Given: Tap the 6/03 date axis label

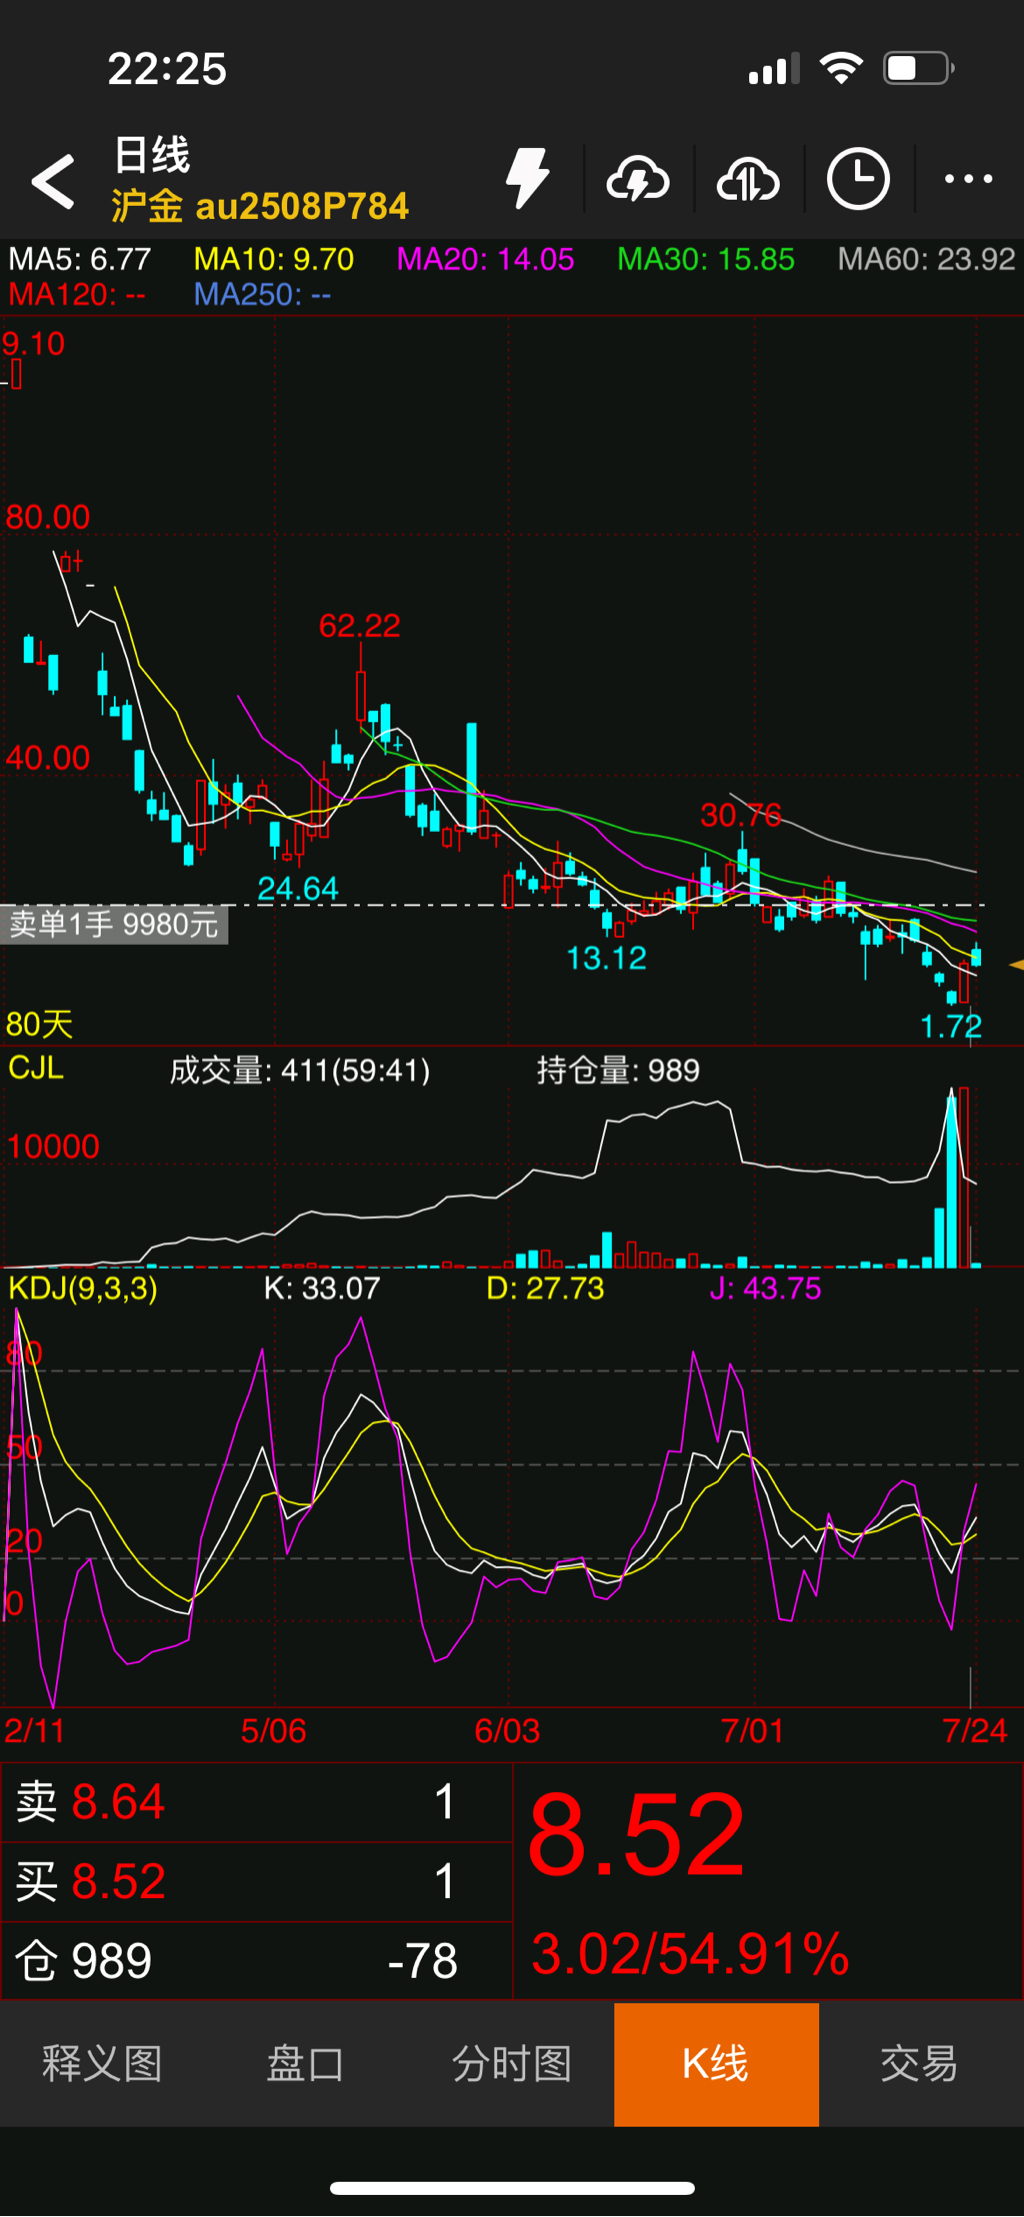Looking at the screenshot, I should click(507, 1731).
